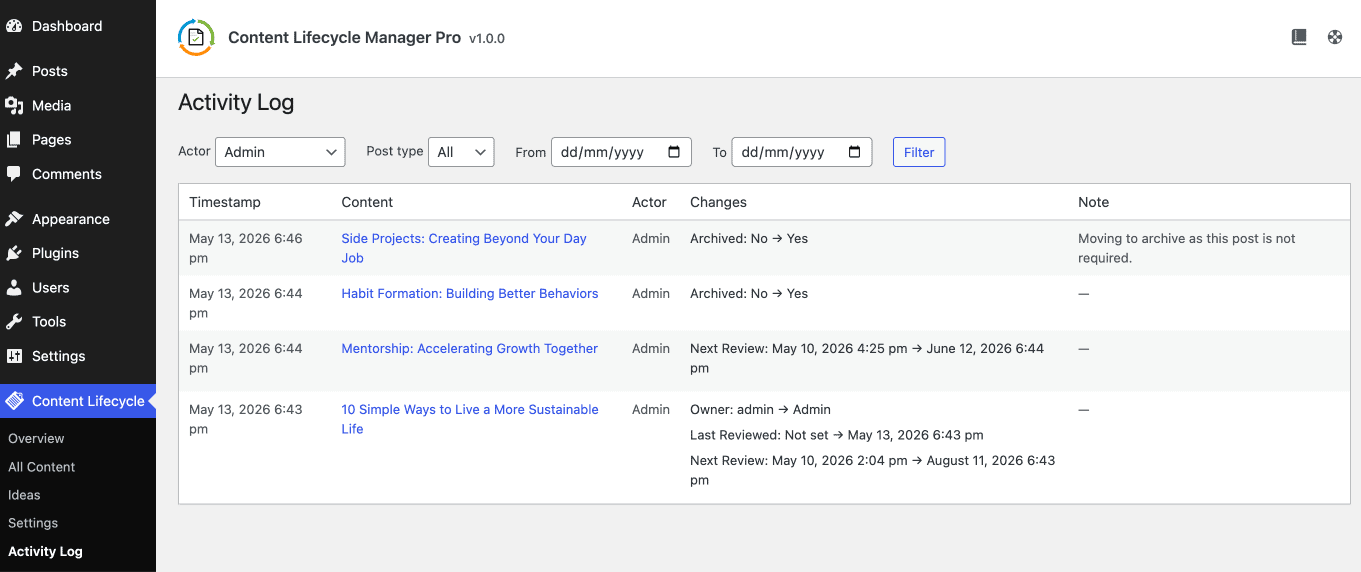This screenshot has height=572, width=1361.
Task: Click 'Archived: No → Yes' in Habit Formation row
Action: pos(749,294)
